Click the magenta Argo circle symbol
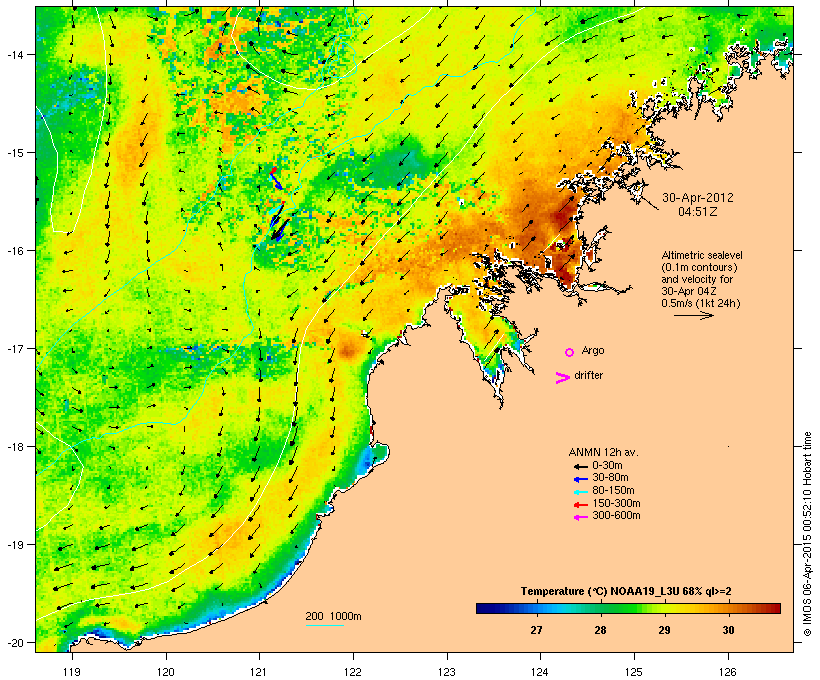The width and height of the screenshot is (820, 680). tap(570, 353)
